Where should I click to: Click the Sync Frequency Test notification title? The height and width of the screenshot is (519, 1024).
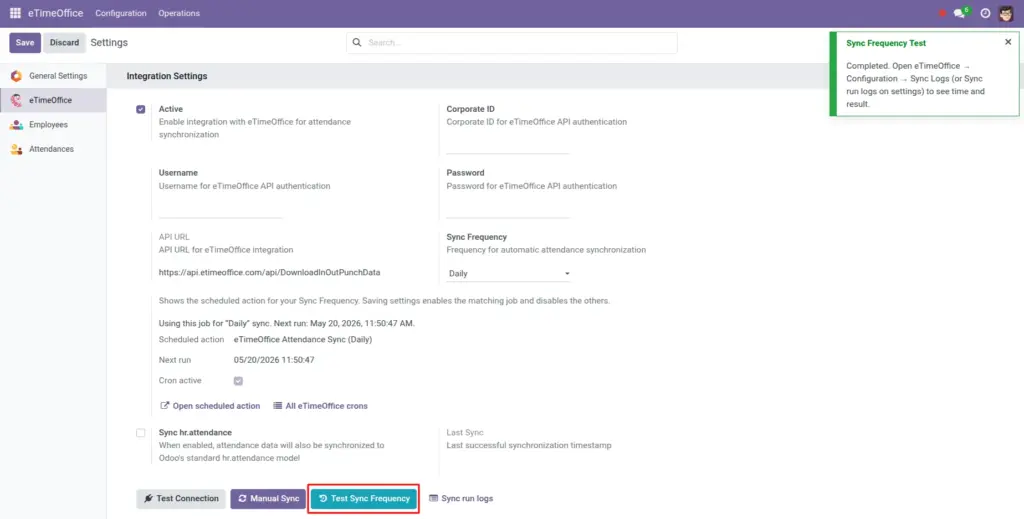click(x=886, y=43)
